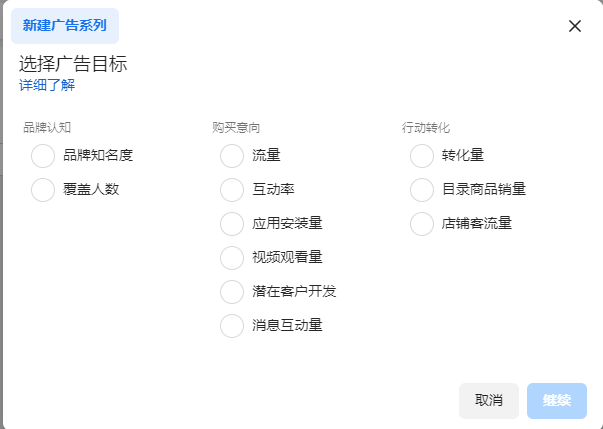Click the 品牌认知 category heading
The width and height of the screenshot is (603, 429).
[x=47, y=128]
